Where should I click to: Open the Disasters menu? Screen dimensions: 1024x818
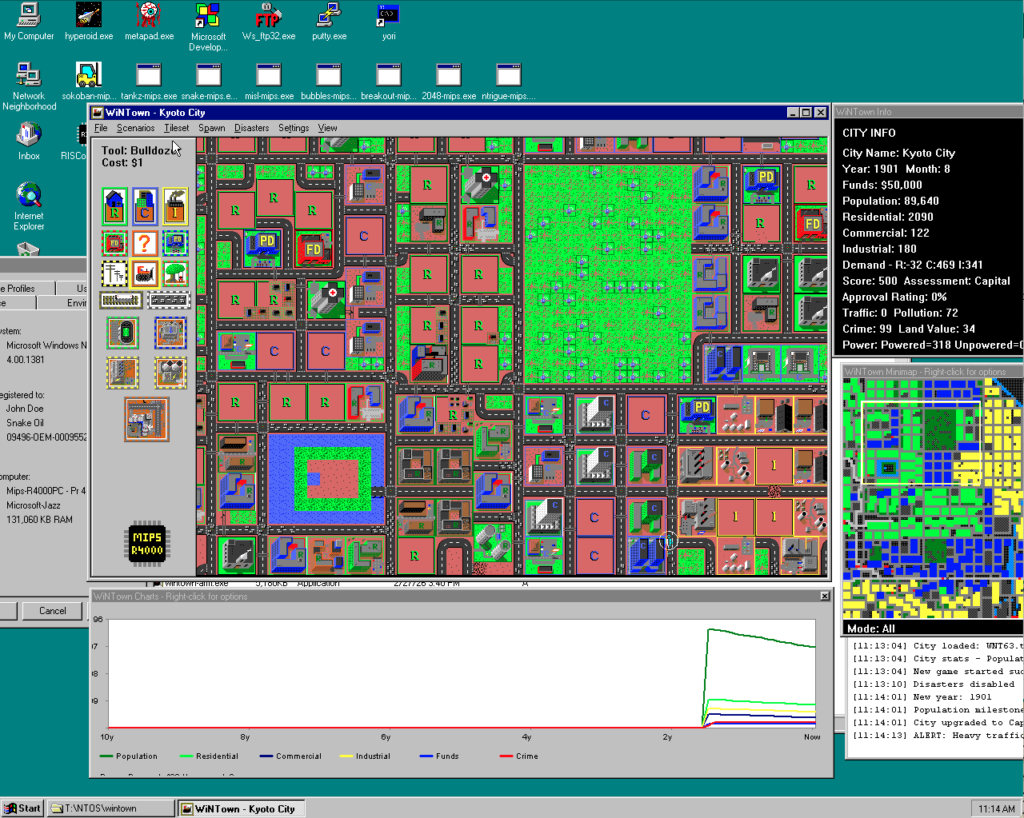point(251,128)
